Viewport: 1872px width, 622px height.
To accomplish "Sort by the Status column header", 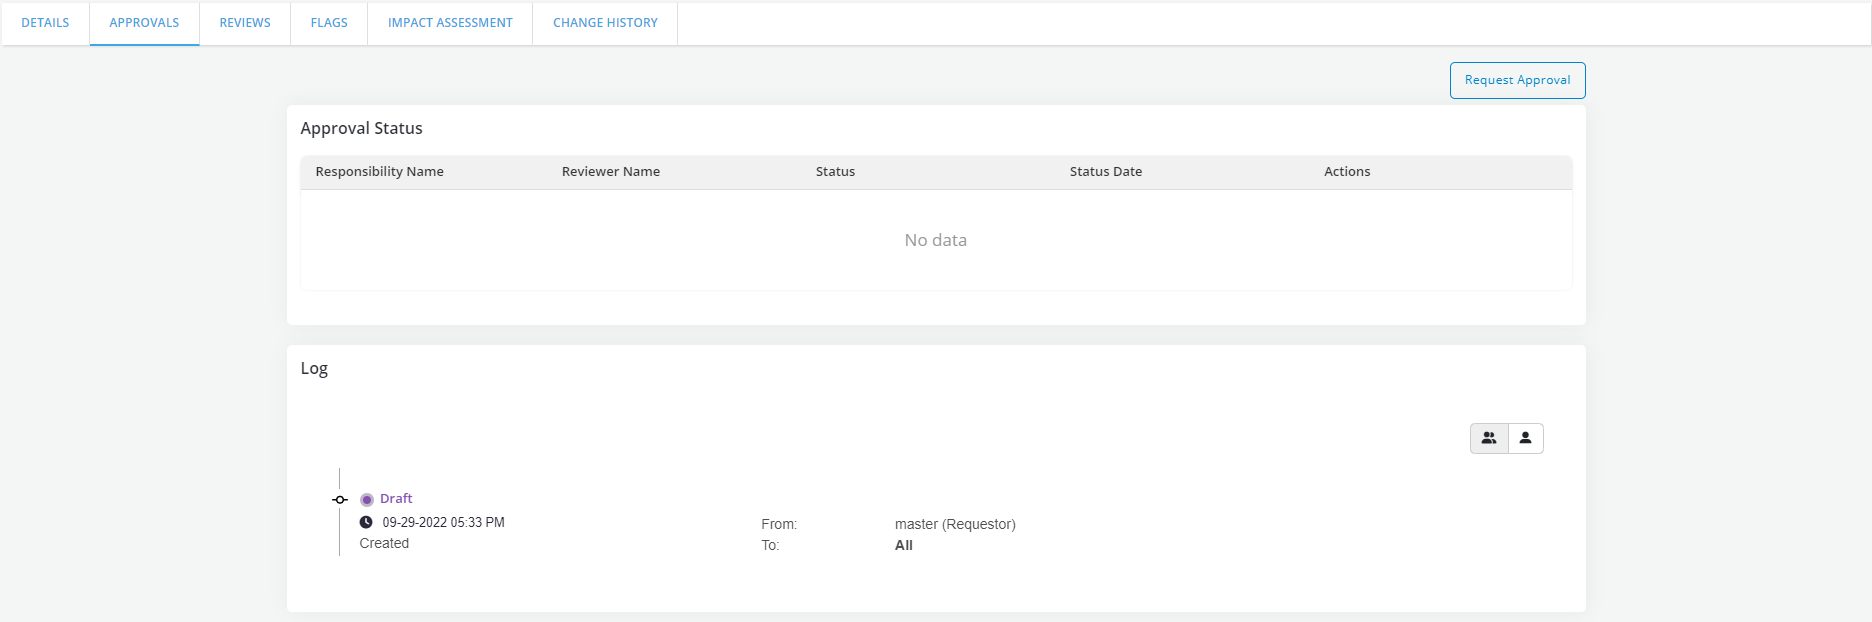I will [x=835, y=172].
